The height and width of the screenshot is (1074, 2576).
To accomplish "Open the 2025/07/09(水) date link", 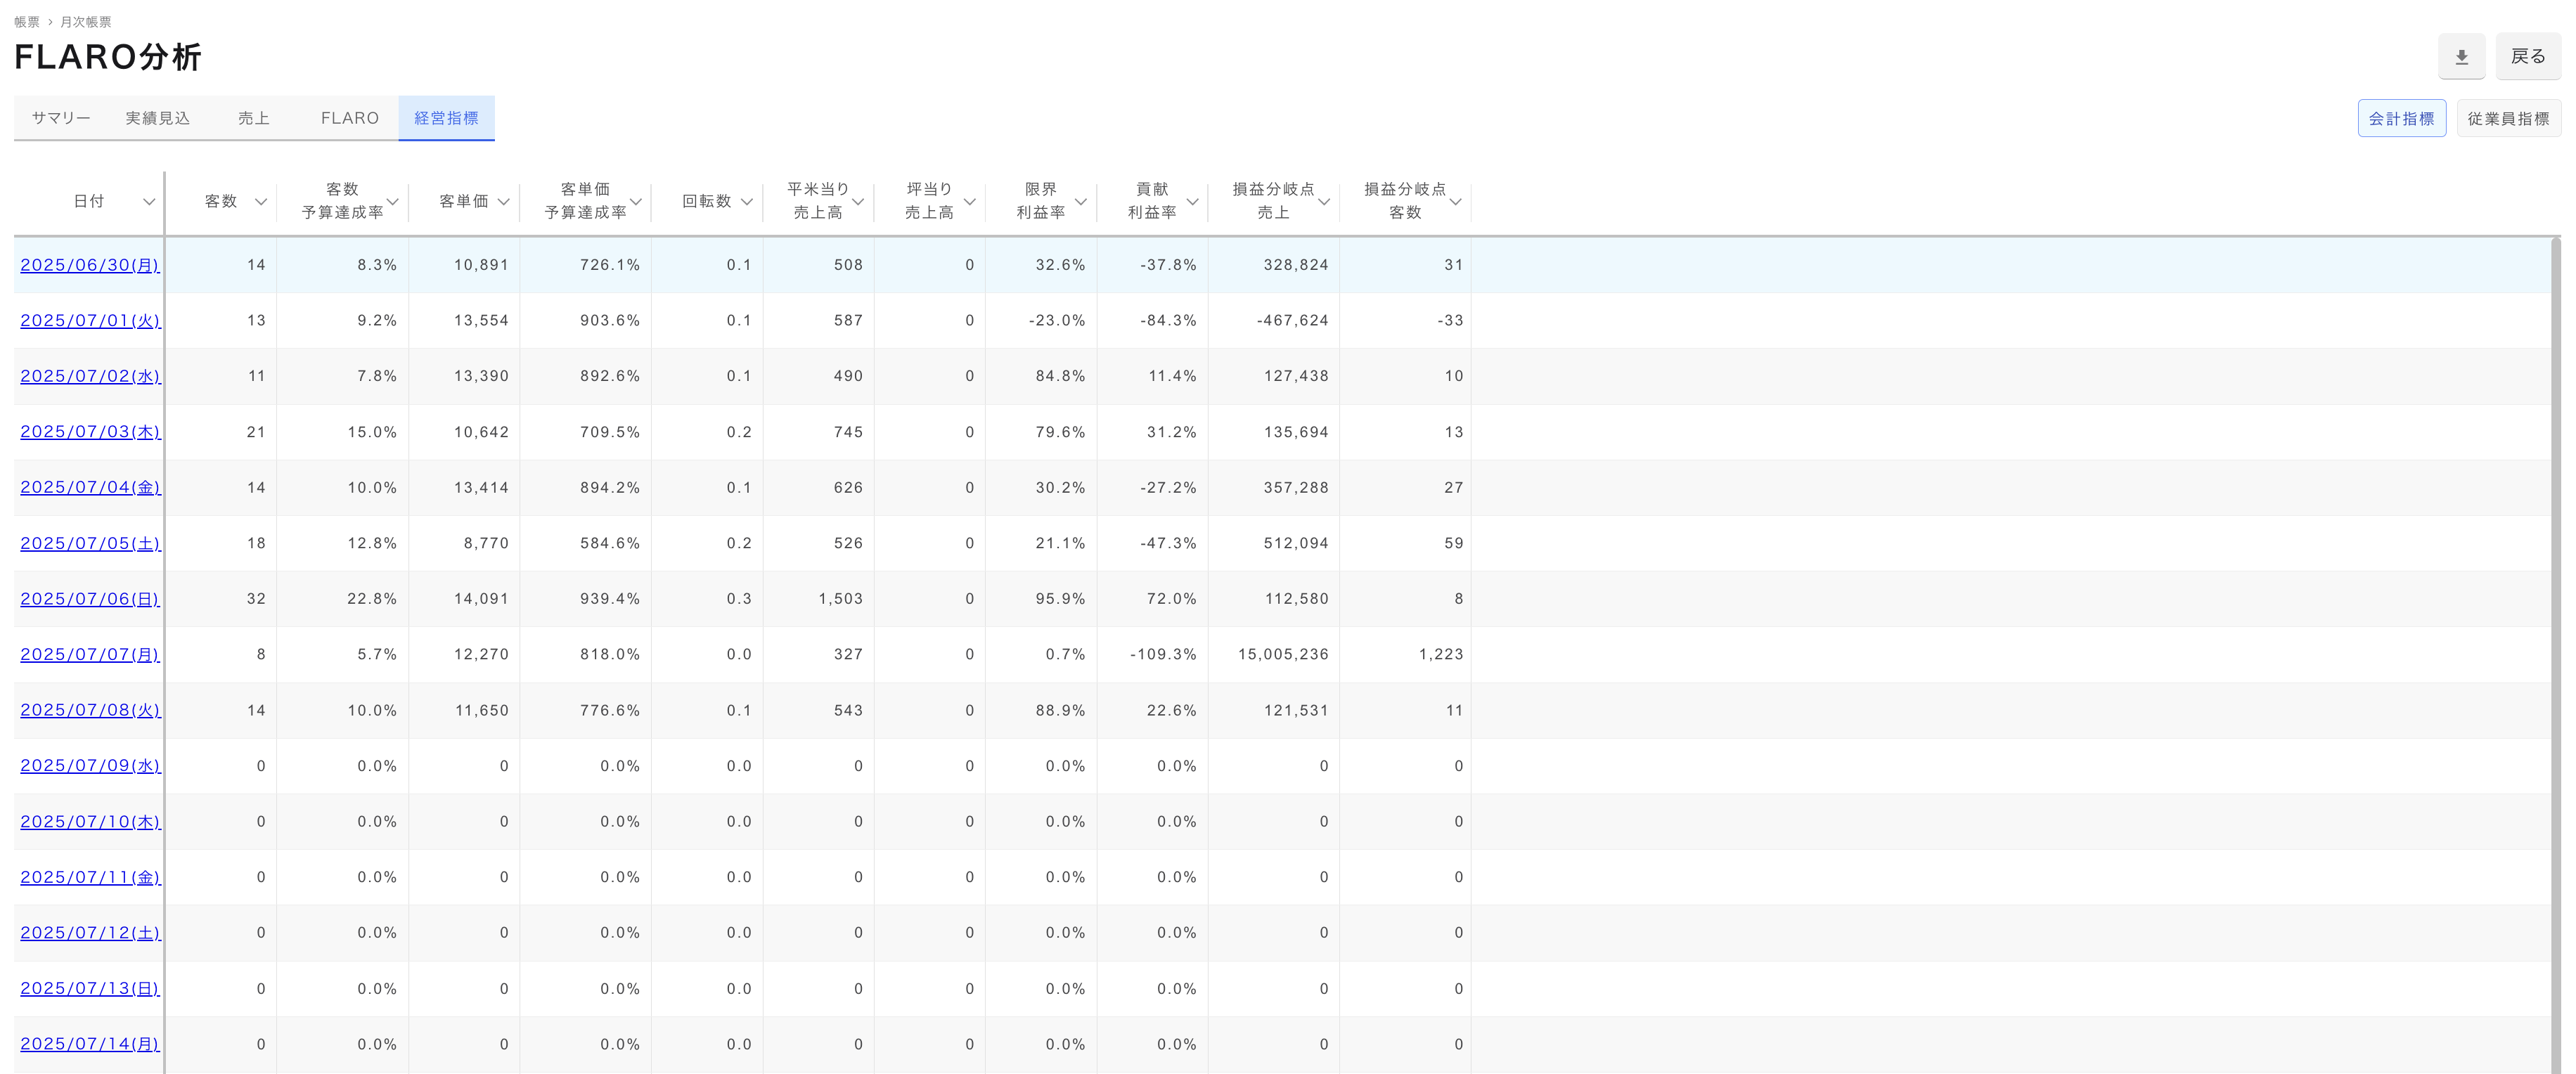I will (90, 766).
